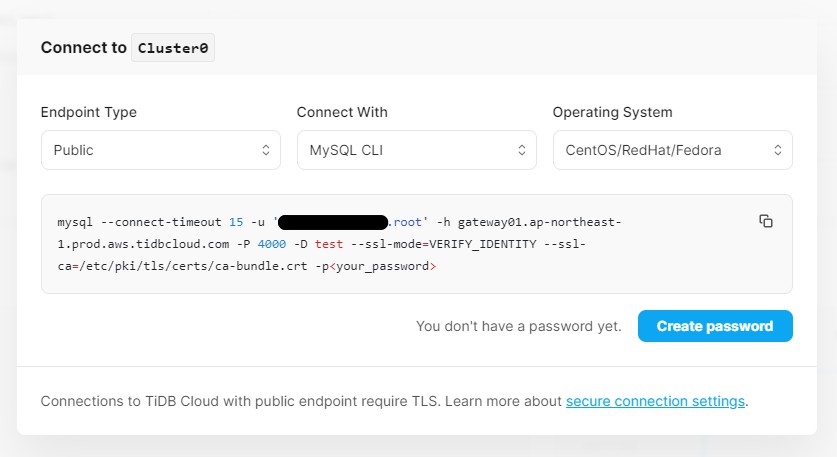Click the Cluster0 name badge

coord(173,48)
